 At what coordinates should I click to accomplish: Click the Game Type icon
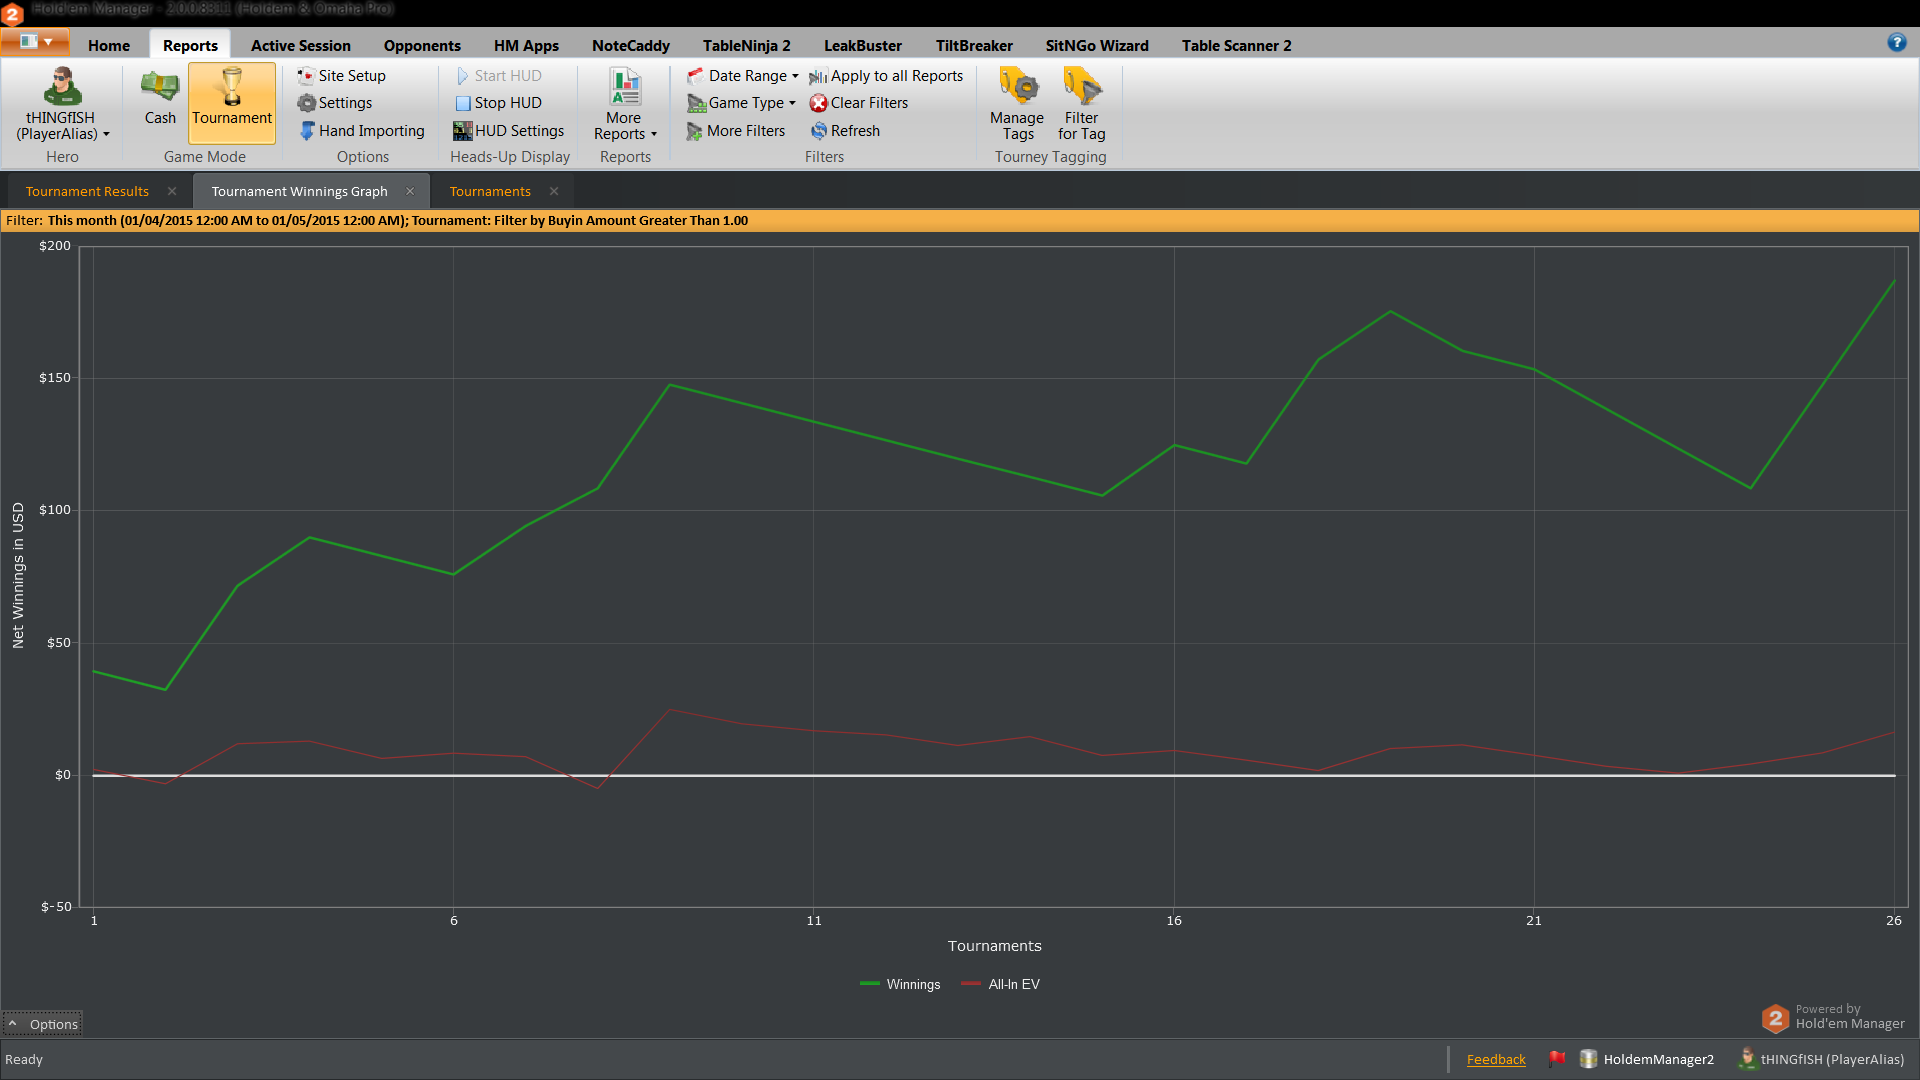click(x=696, y=103)
